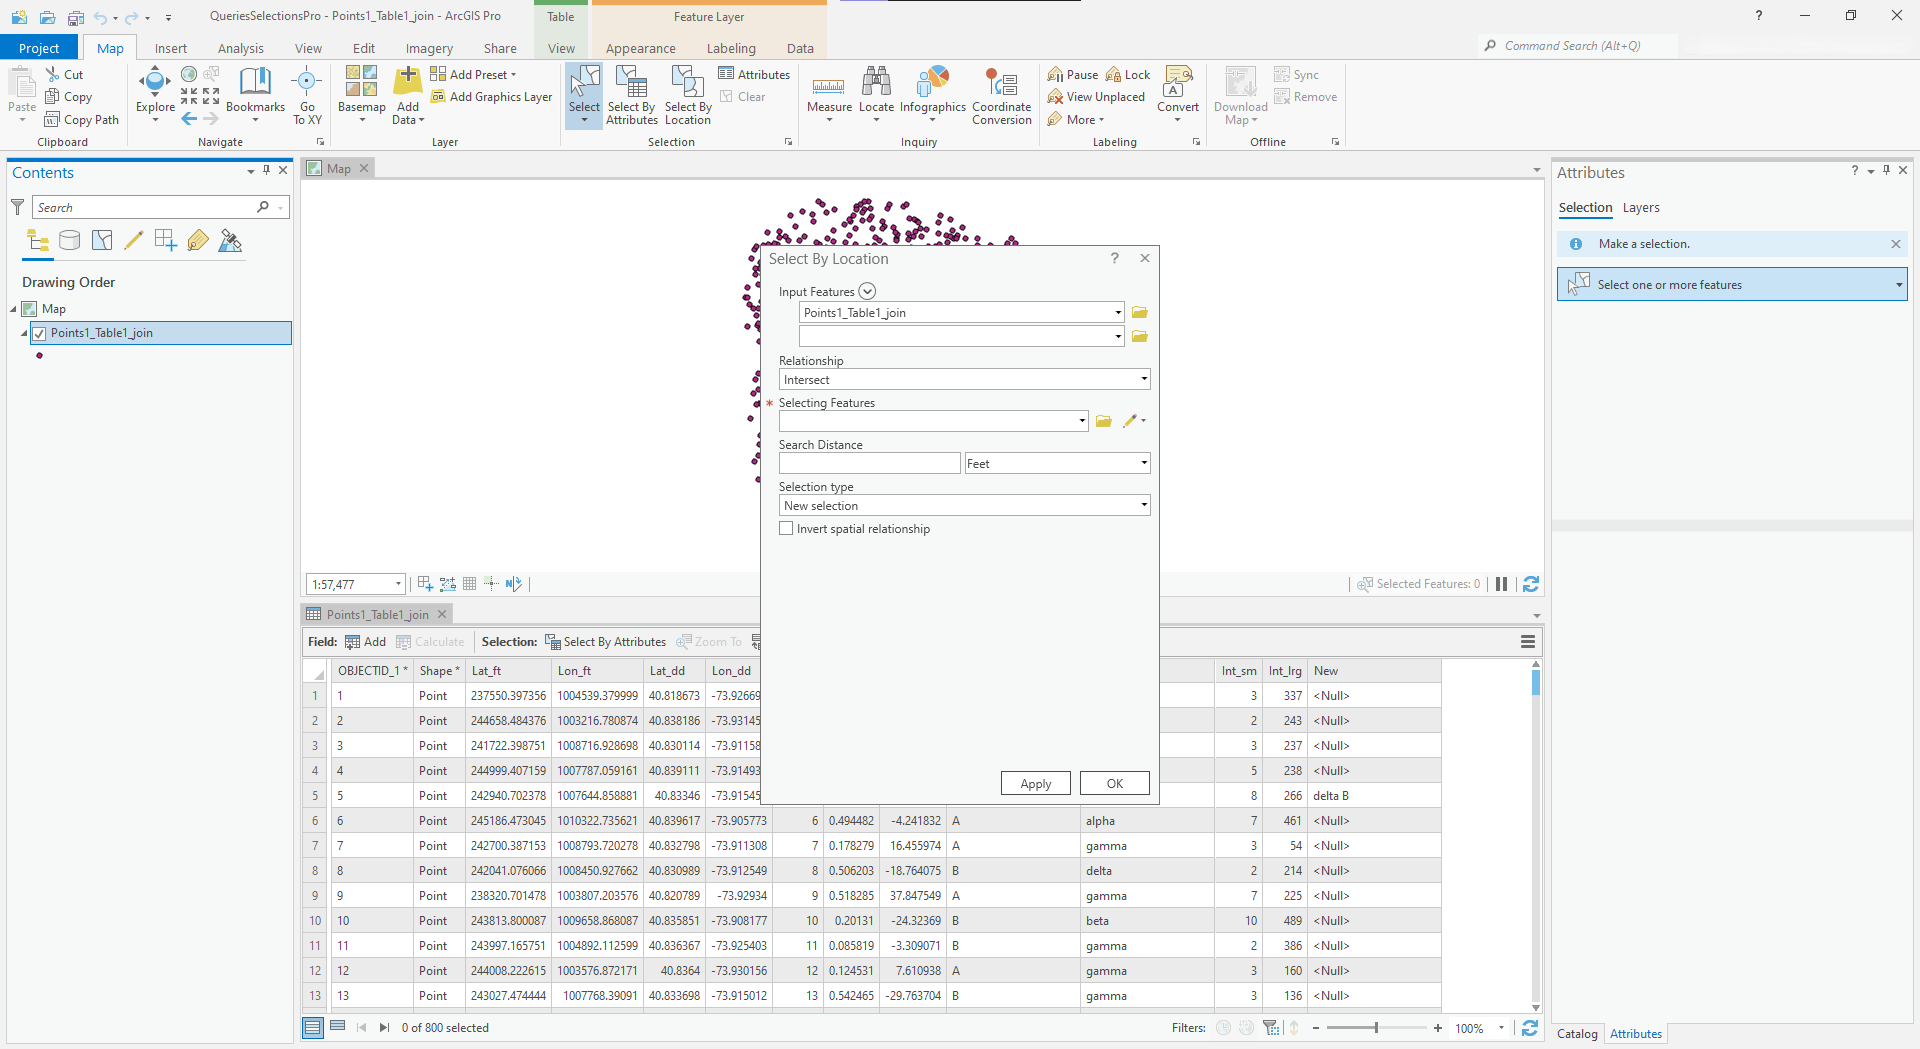The height and width of the screenshot is (1049, 1920).
Task: Toggle visibility of Points1_Table1_join layer
Action: click(x=39, y=333)
